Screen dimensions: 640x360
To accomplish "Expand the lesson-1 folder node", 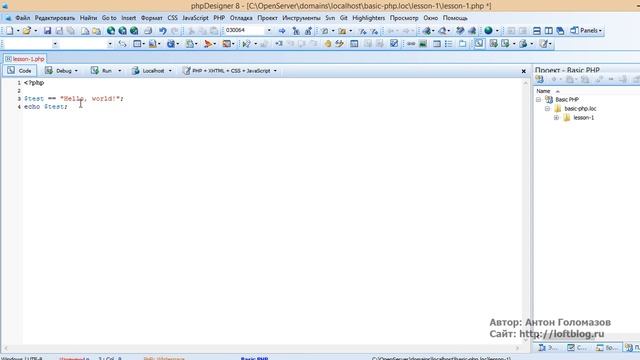I will click(556, 118).
